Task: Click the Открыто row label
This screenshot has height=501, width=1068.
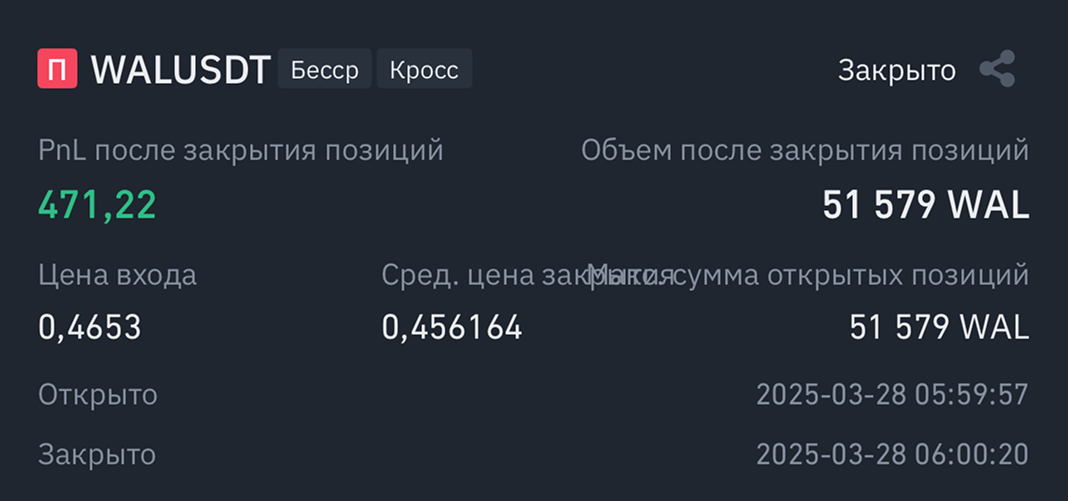Action: [x=98, y=395]
